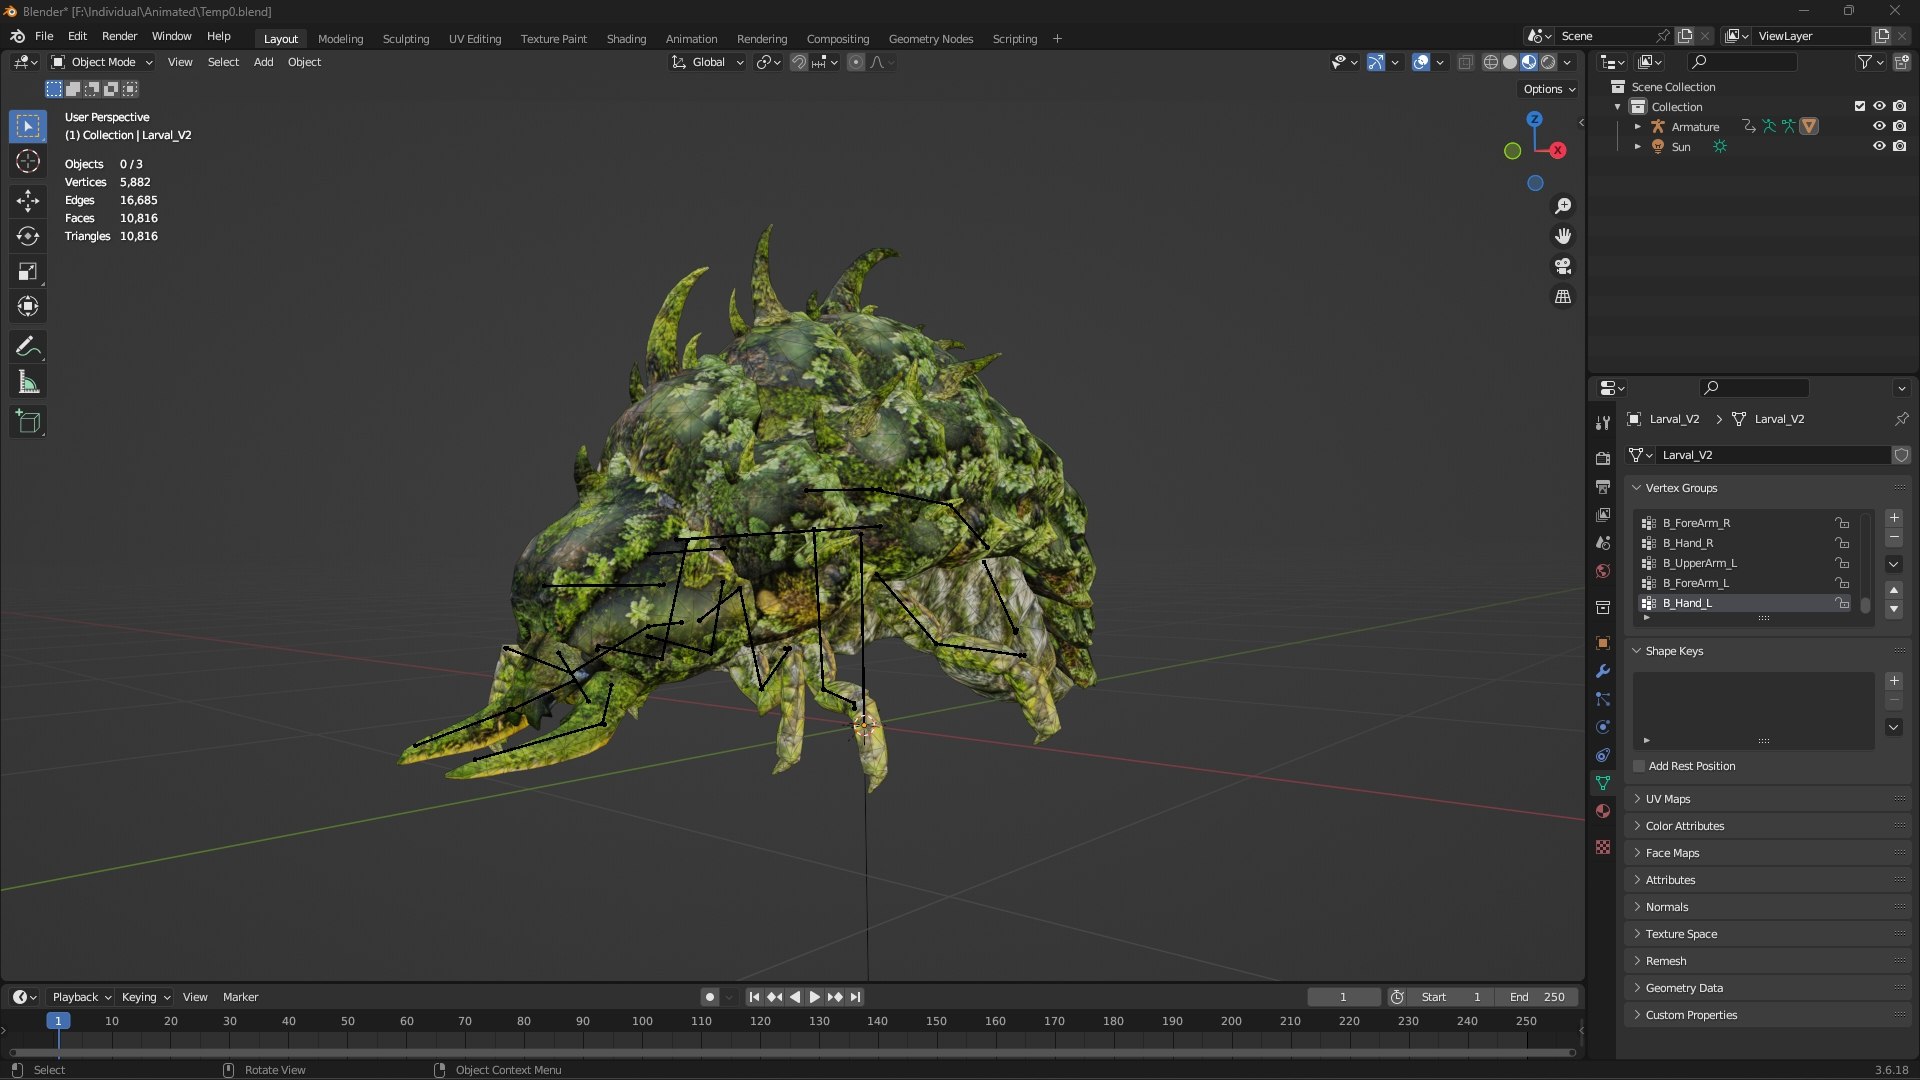Image resolution: width=1920 pixels, height=1080 pixels.
Task: Expand the Armature tree item
Action: 1637,127
